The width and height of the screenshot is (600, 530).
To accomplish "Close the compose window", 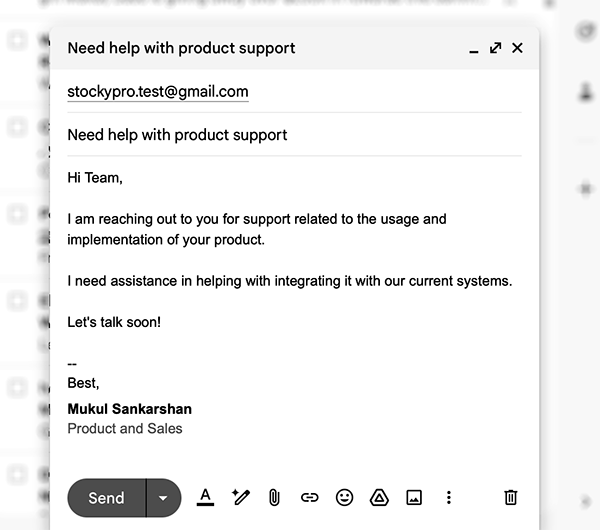I will 517,48.
